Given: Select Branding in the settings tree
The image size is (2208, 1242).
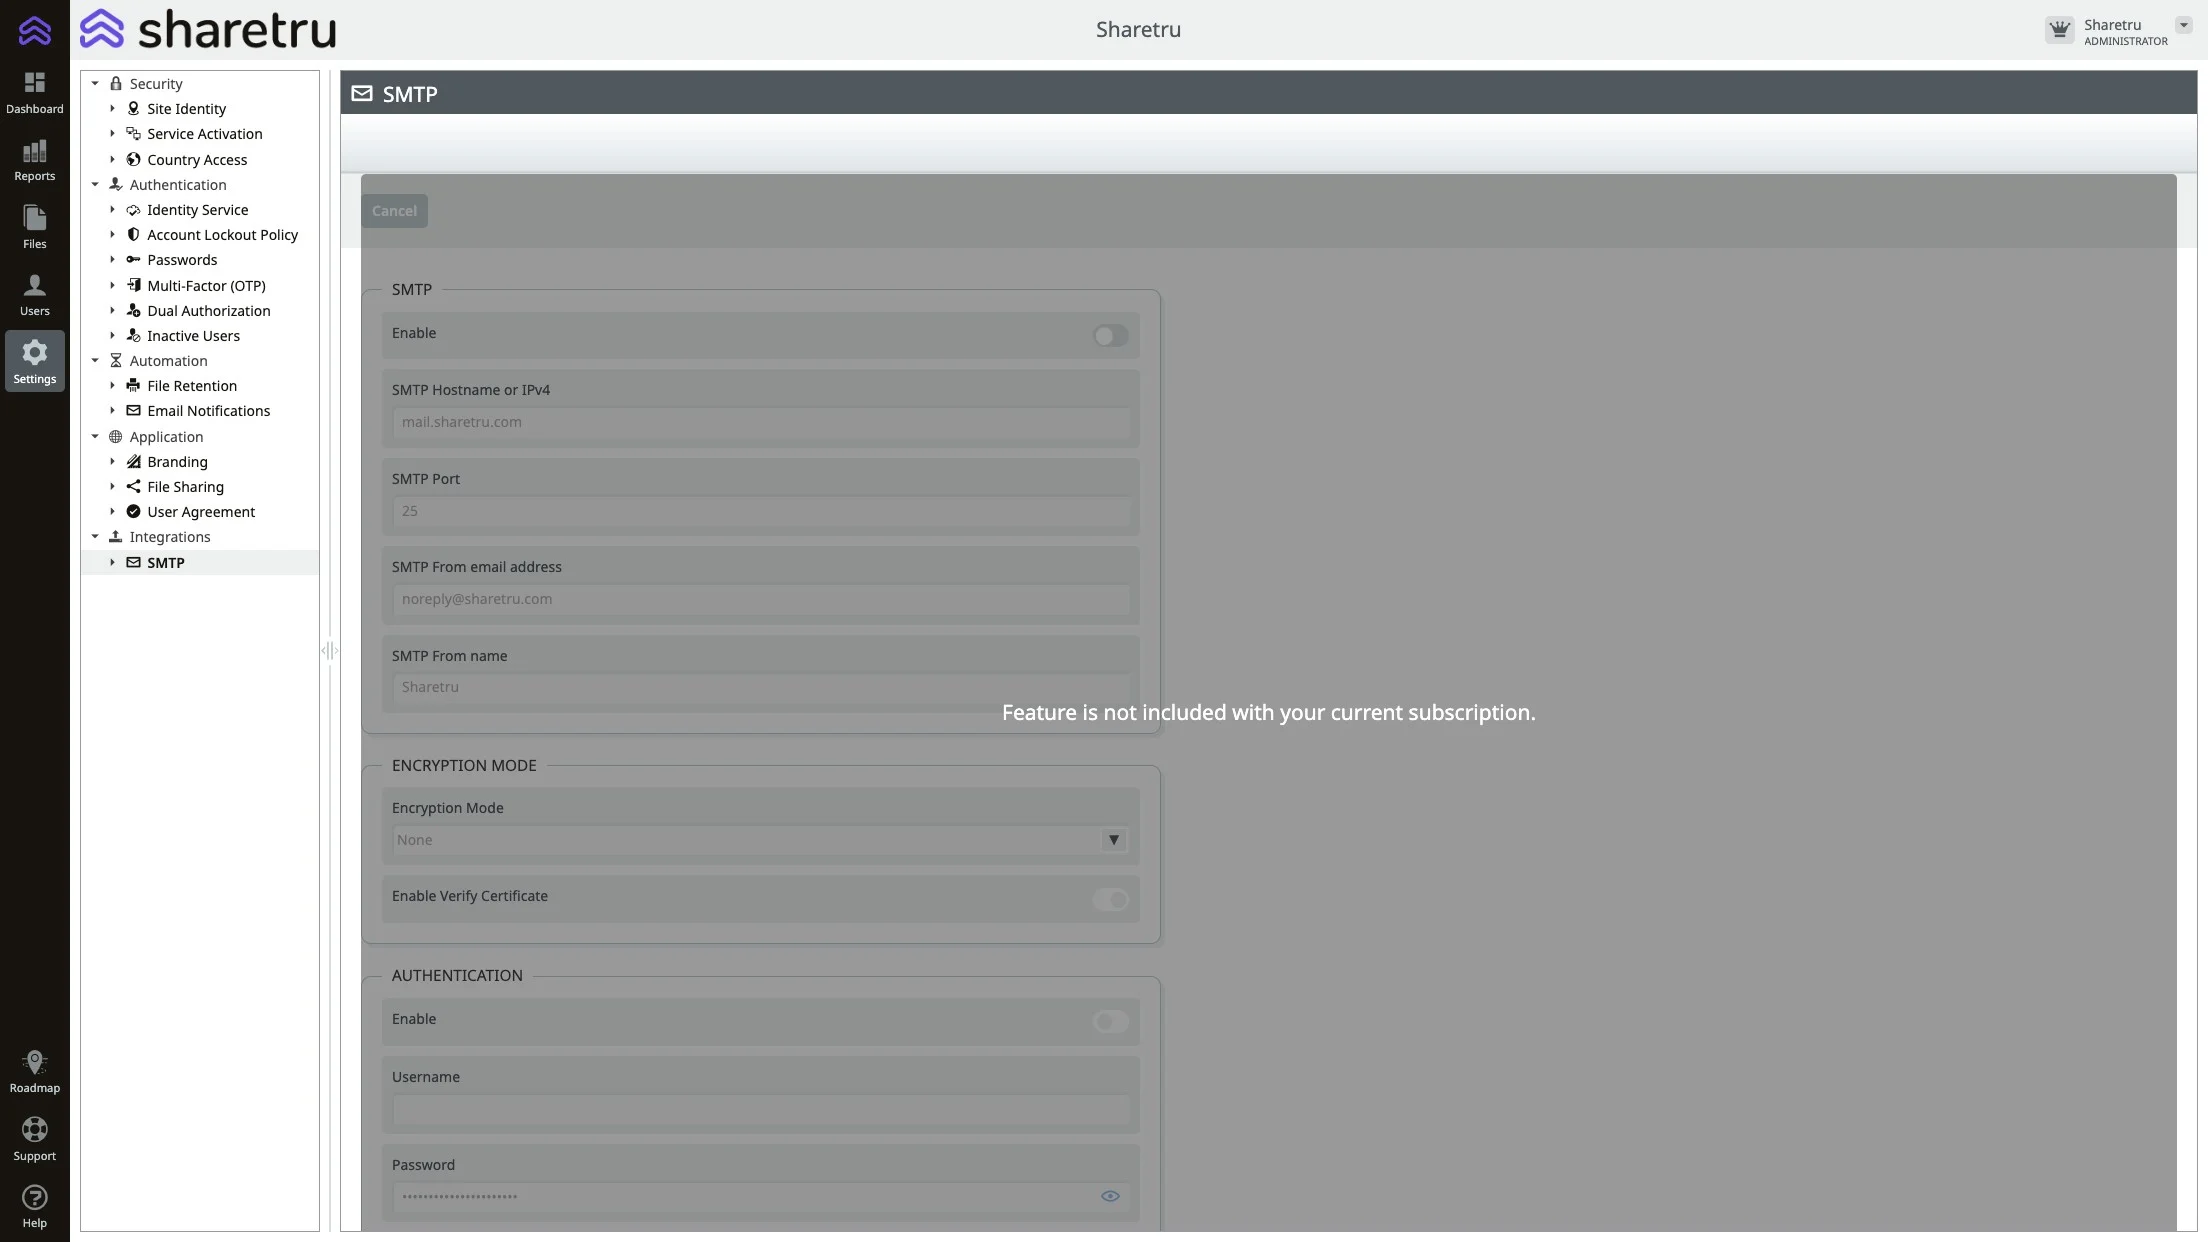Looking at the screenshot, I should [x=177, y=462].
